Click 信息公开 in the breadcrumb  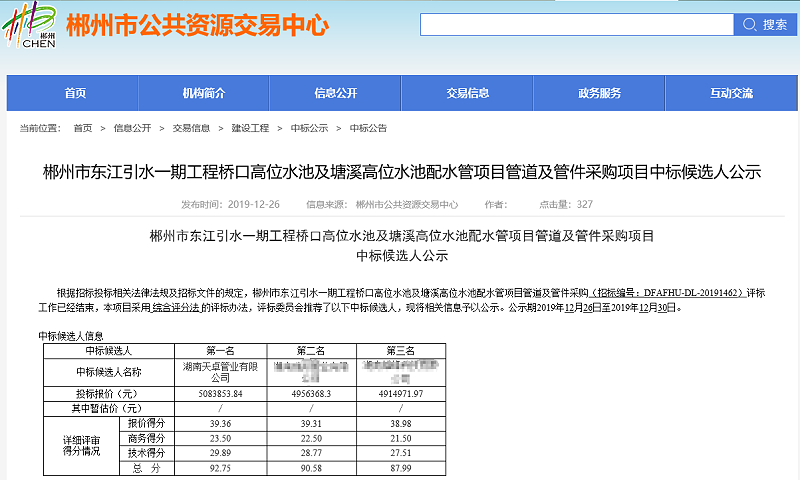[132, 128]
